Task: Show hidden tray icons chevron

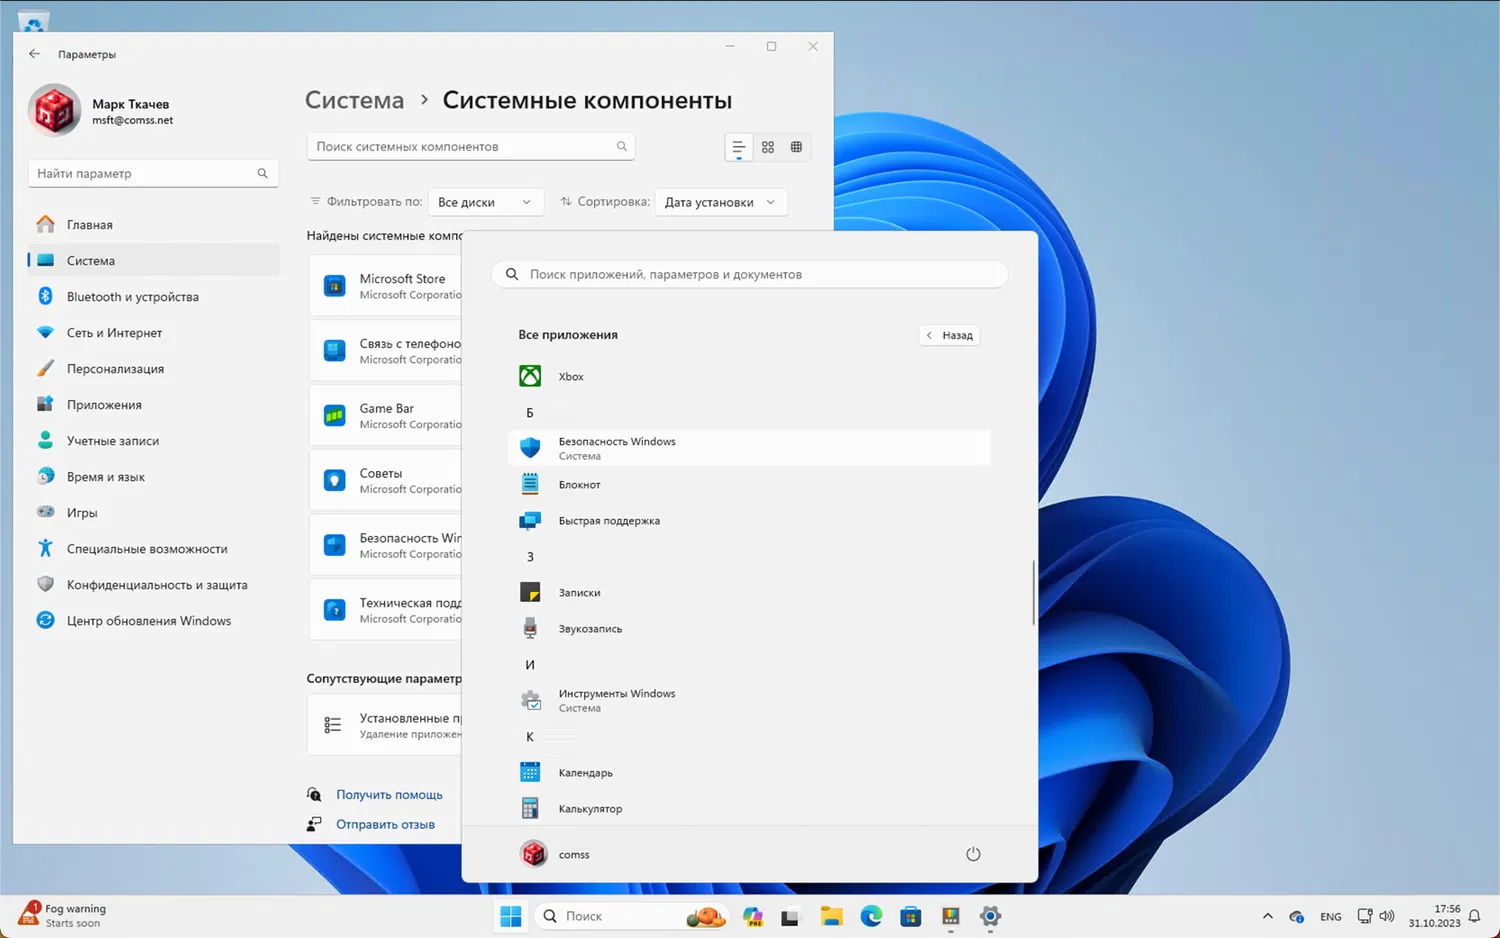Action: coord(1268,916)
